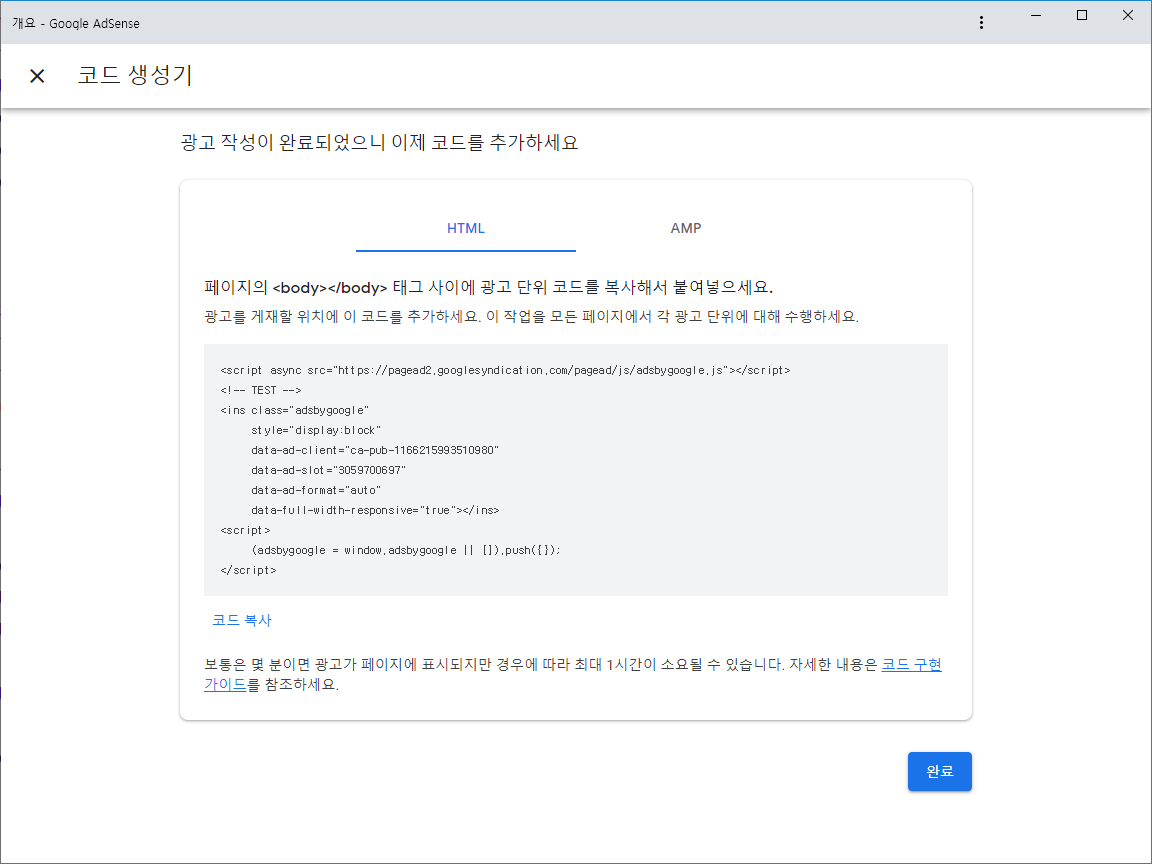Click the adsbygoogle push script line
Screen dimensions: 1152x864
coord(406,550)
